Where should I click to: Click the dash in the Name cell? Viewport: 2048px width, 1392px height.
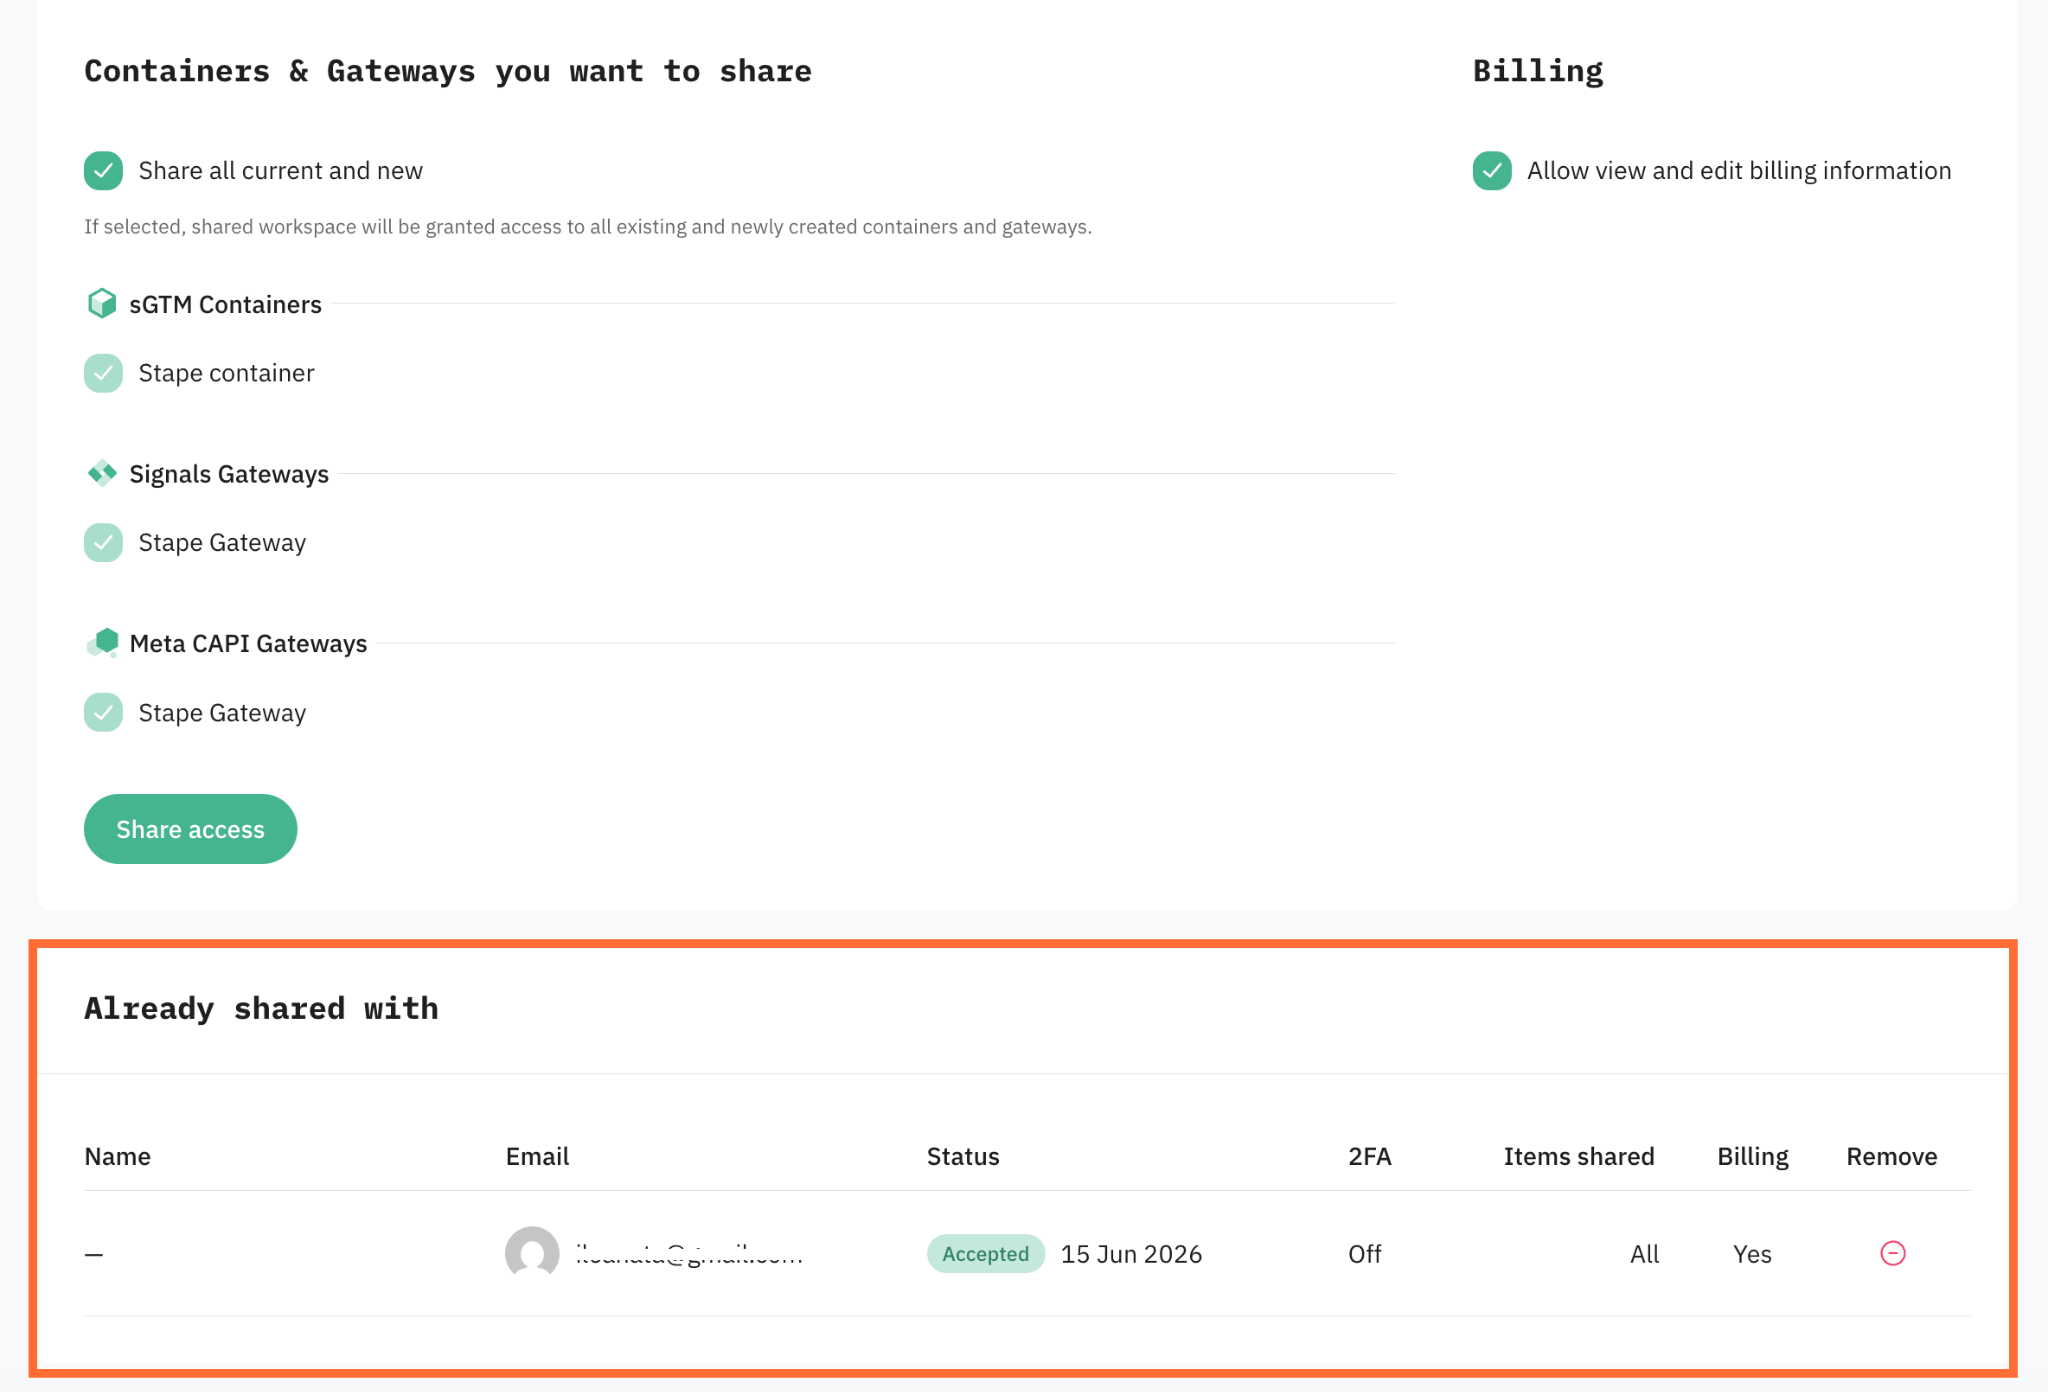(94, 1254)
